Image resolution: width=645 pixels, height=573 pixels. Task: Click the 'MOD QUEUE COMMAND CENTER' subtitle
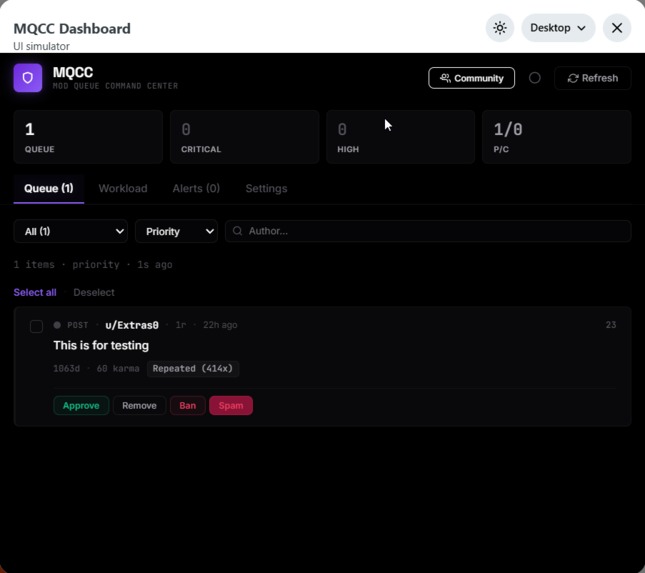(115, 86)
